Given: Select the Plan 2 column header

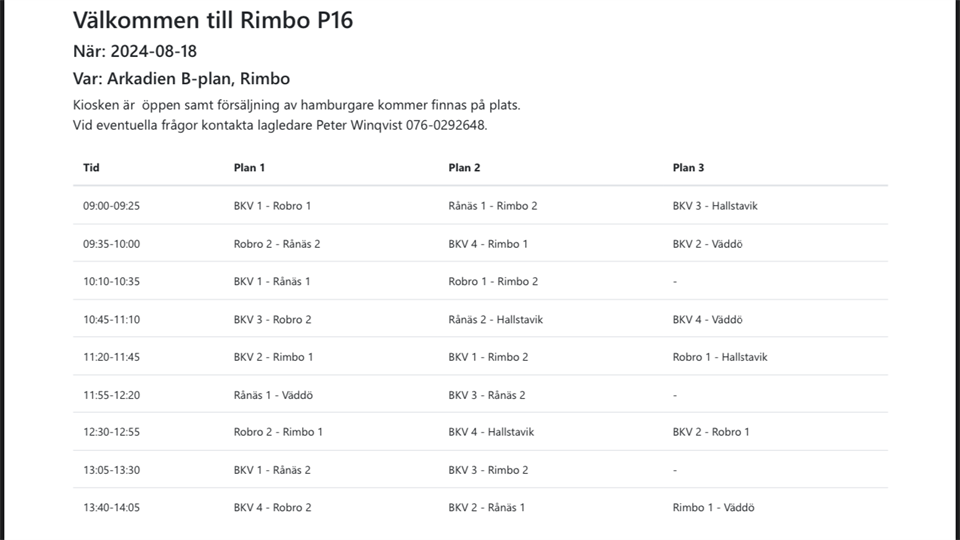Looking at the screenshot, I should [464, 168].
